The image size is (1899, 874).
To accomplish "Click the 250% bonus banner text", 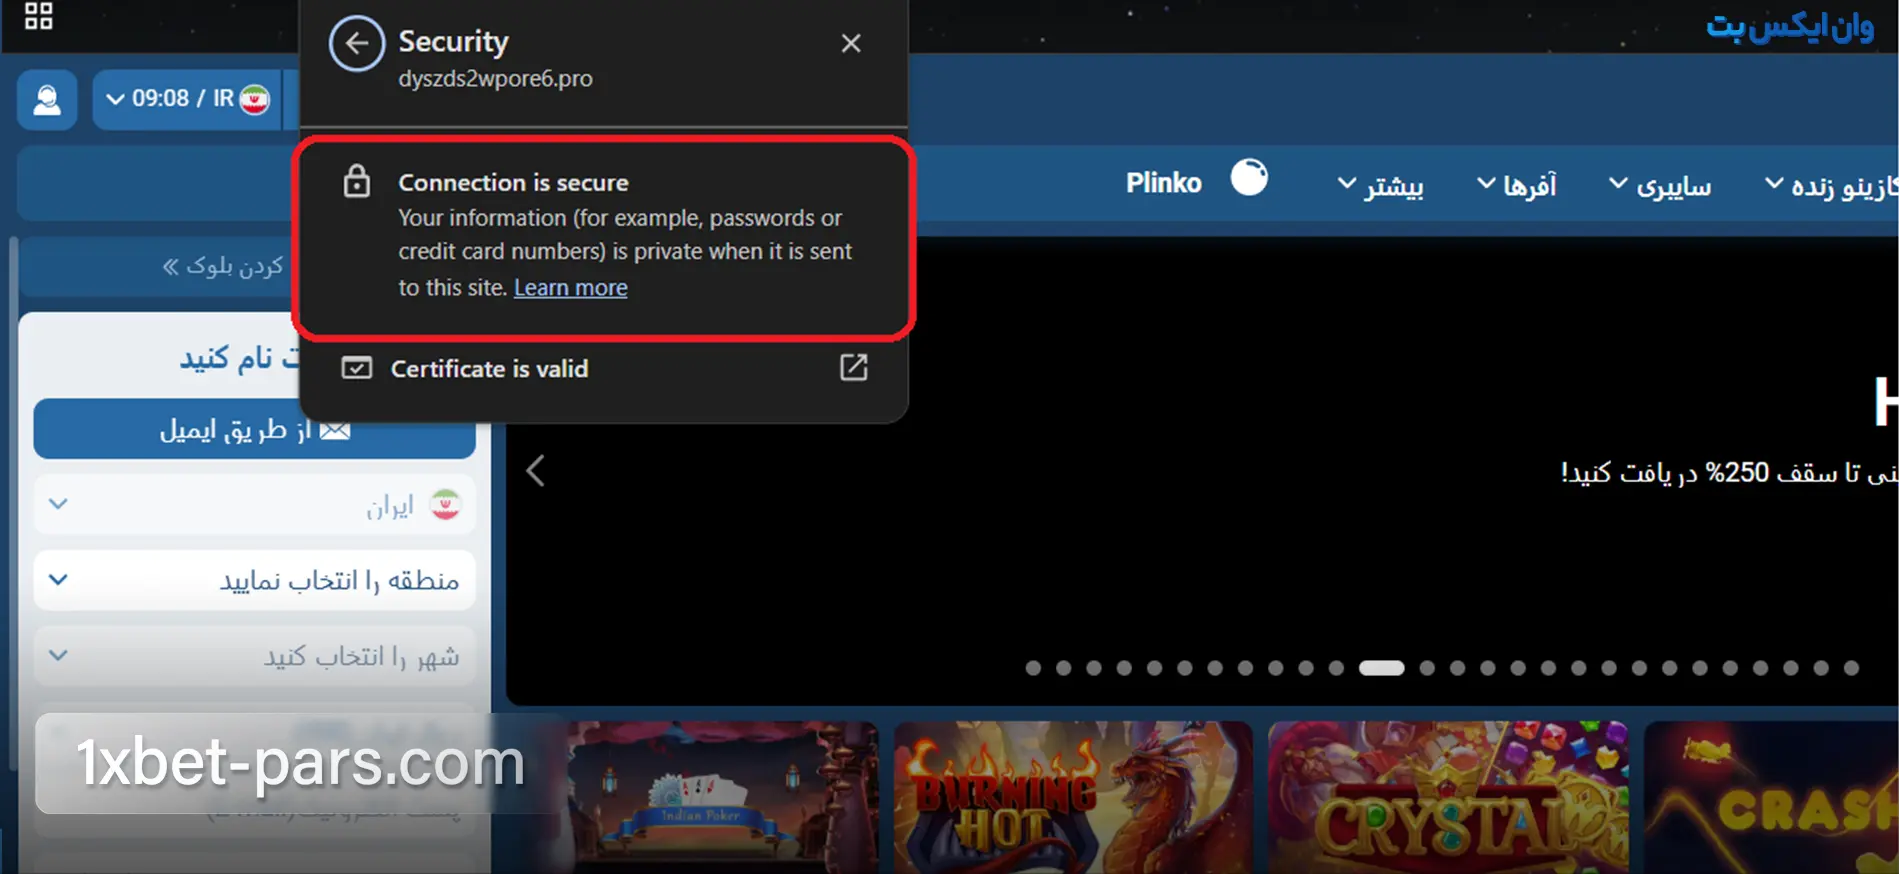I will click(x=1729, y=472).
